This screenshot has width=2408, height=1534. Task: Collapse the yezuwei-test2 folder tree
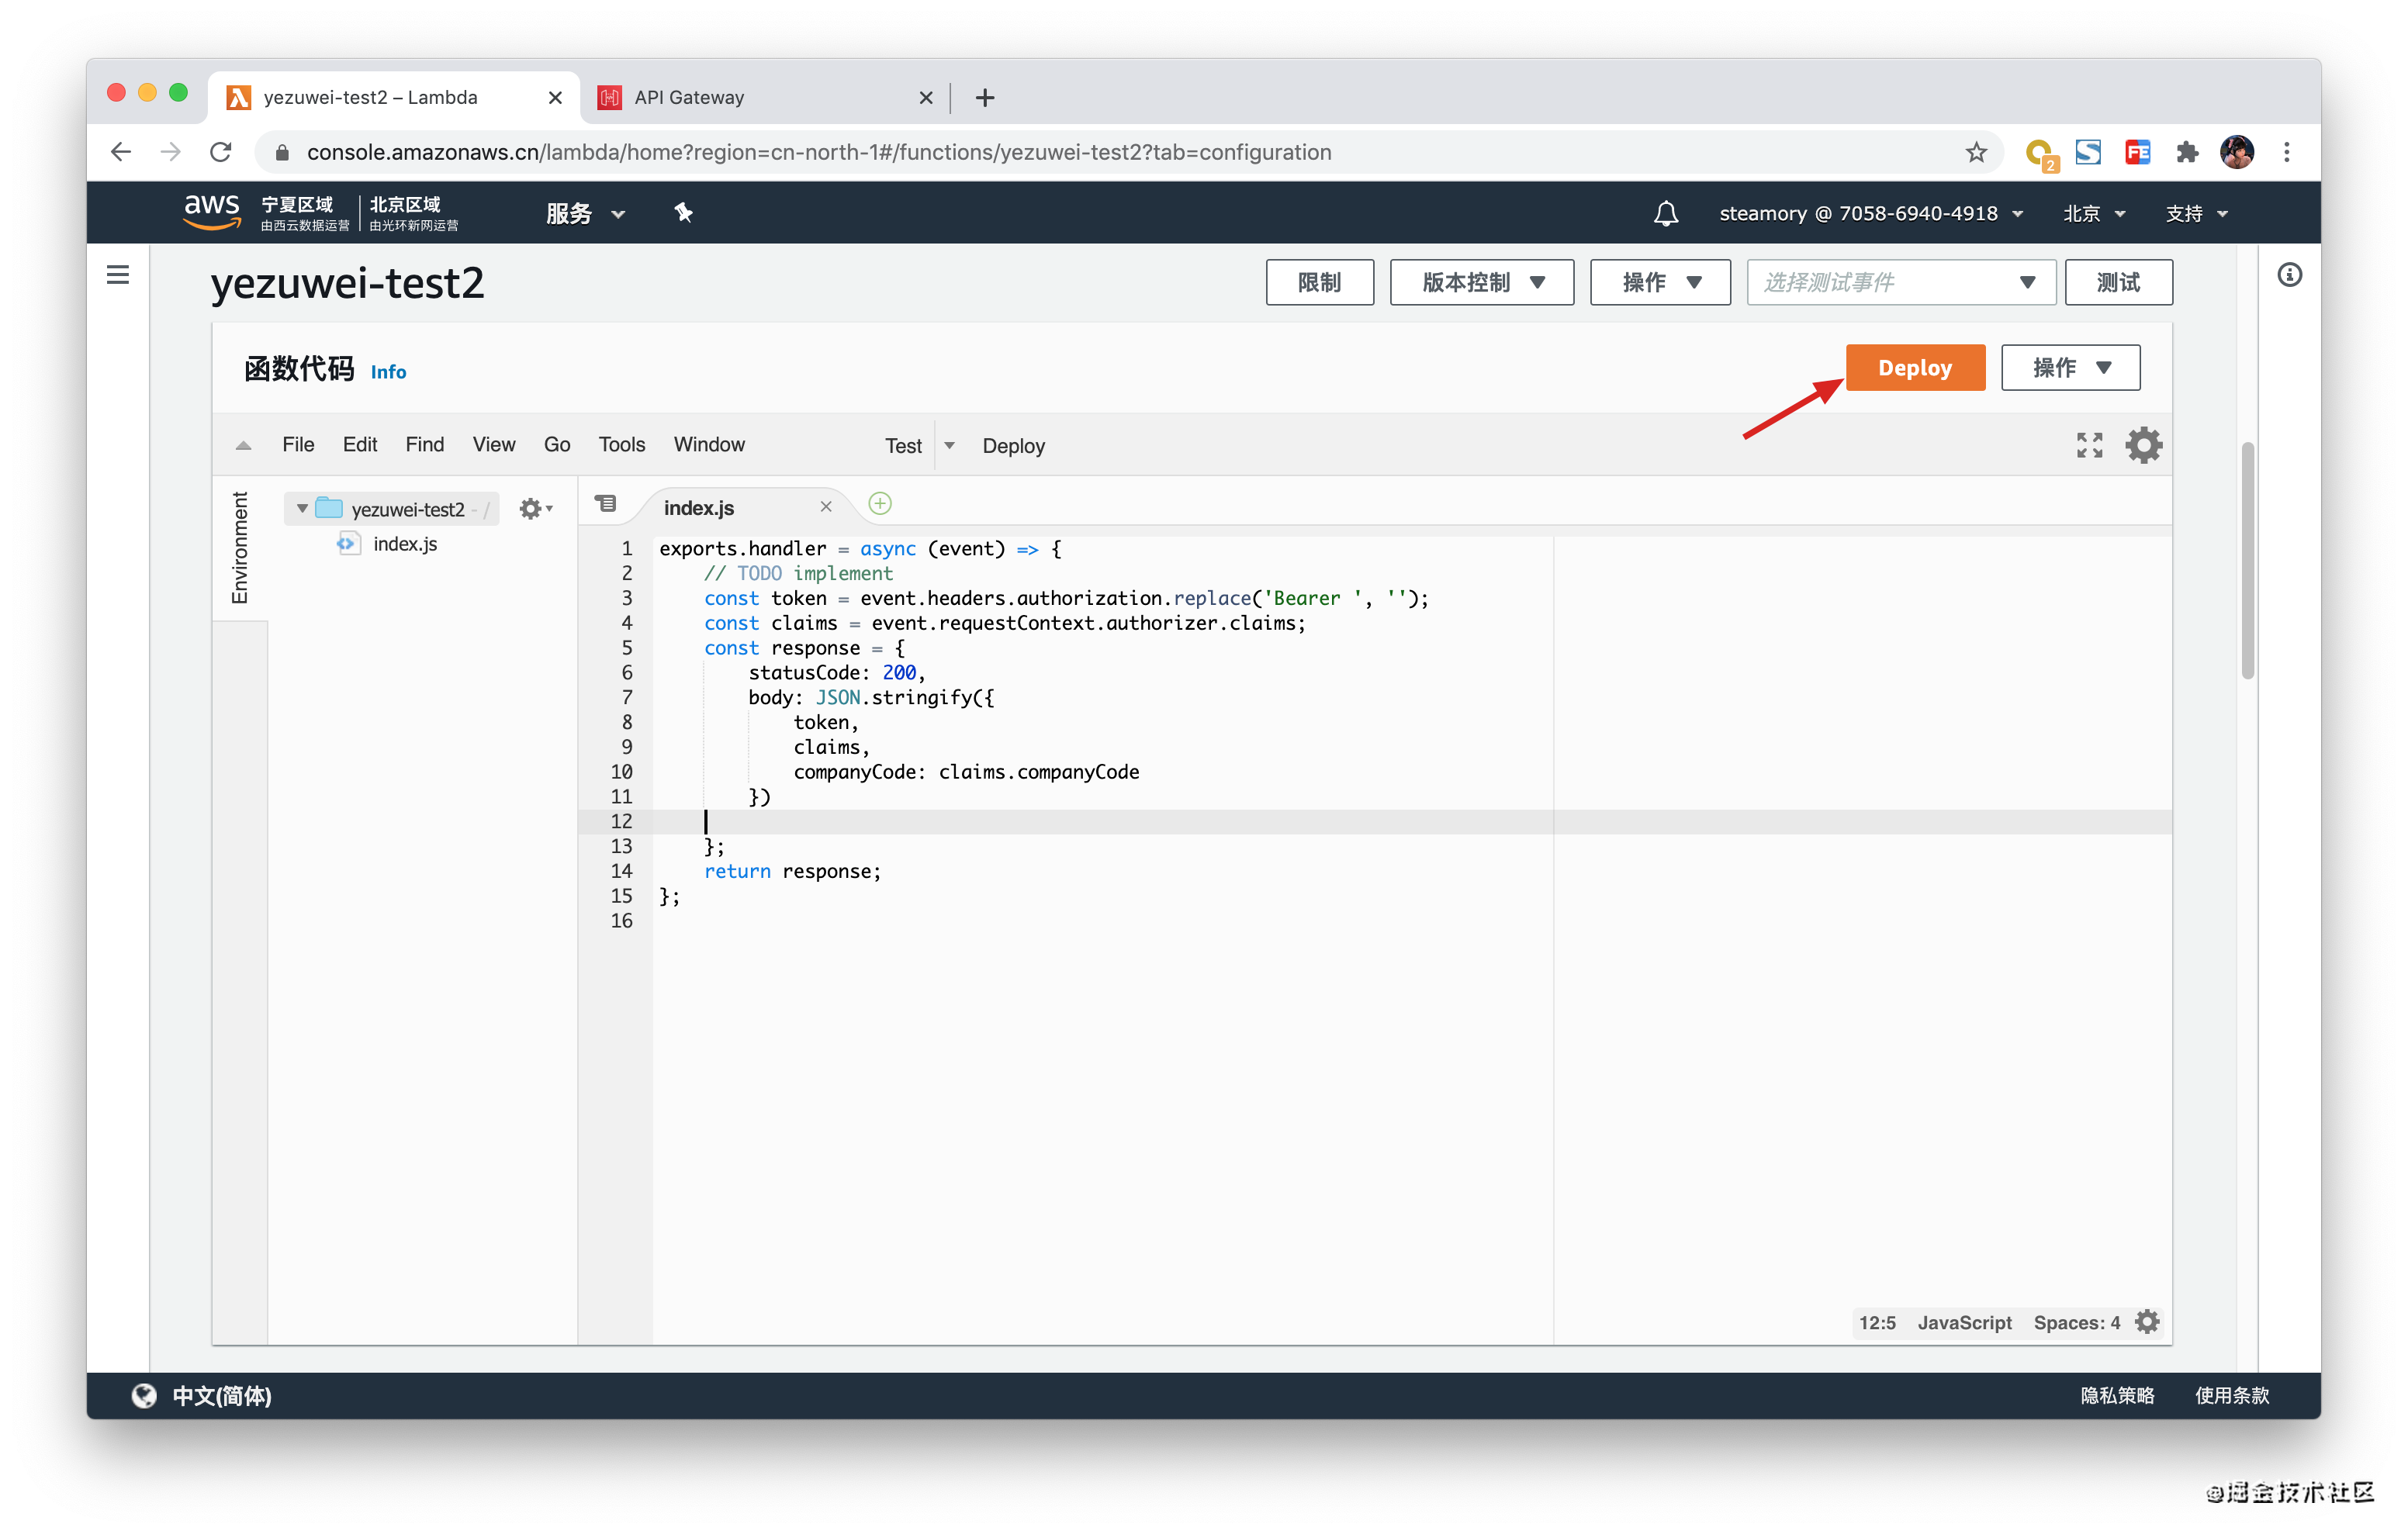(x=302, y=509)
